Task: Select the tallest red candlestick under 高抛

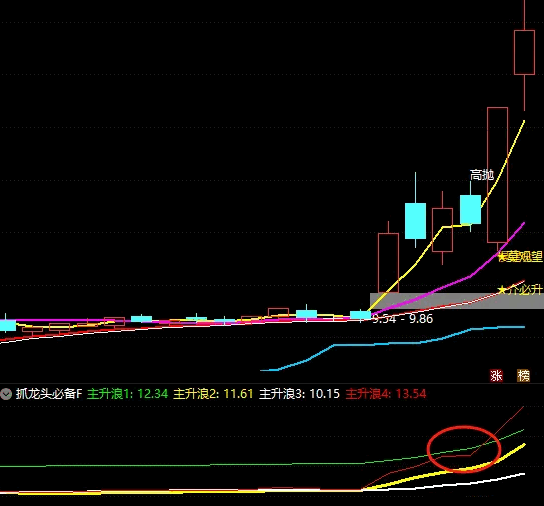Action: pos(498,175)
